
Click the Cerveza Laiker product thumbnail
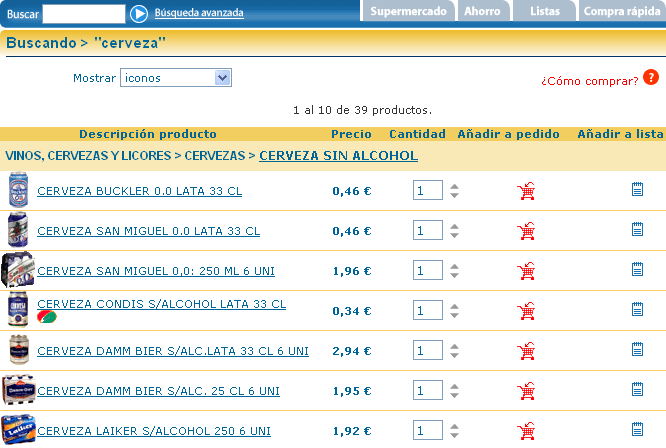tap(18, 431)
